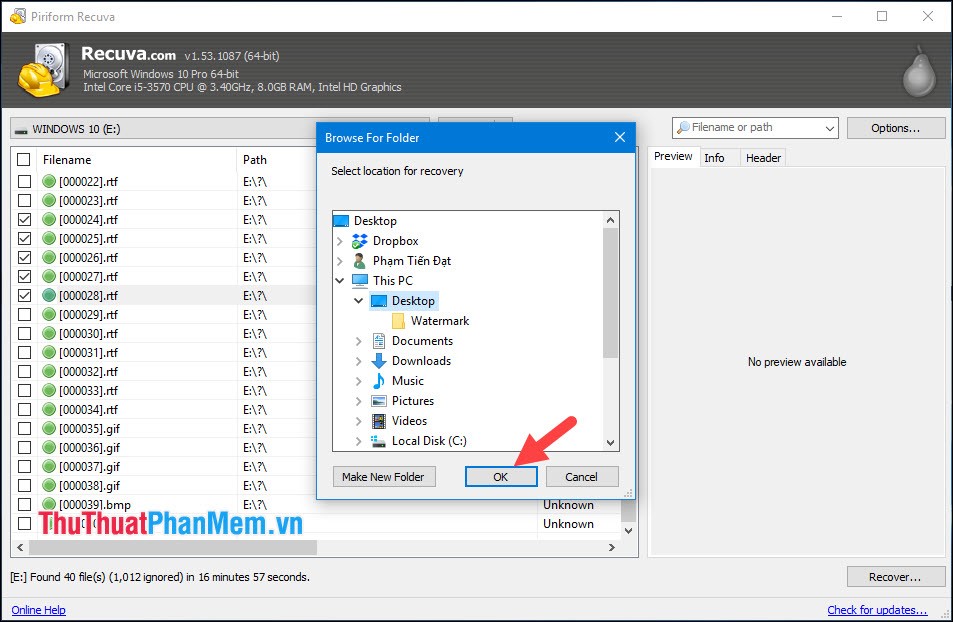Click the file list horizontal scrollbar thumb
Viewport: 953px width, 622px height.
click(x=173, y=547)
